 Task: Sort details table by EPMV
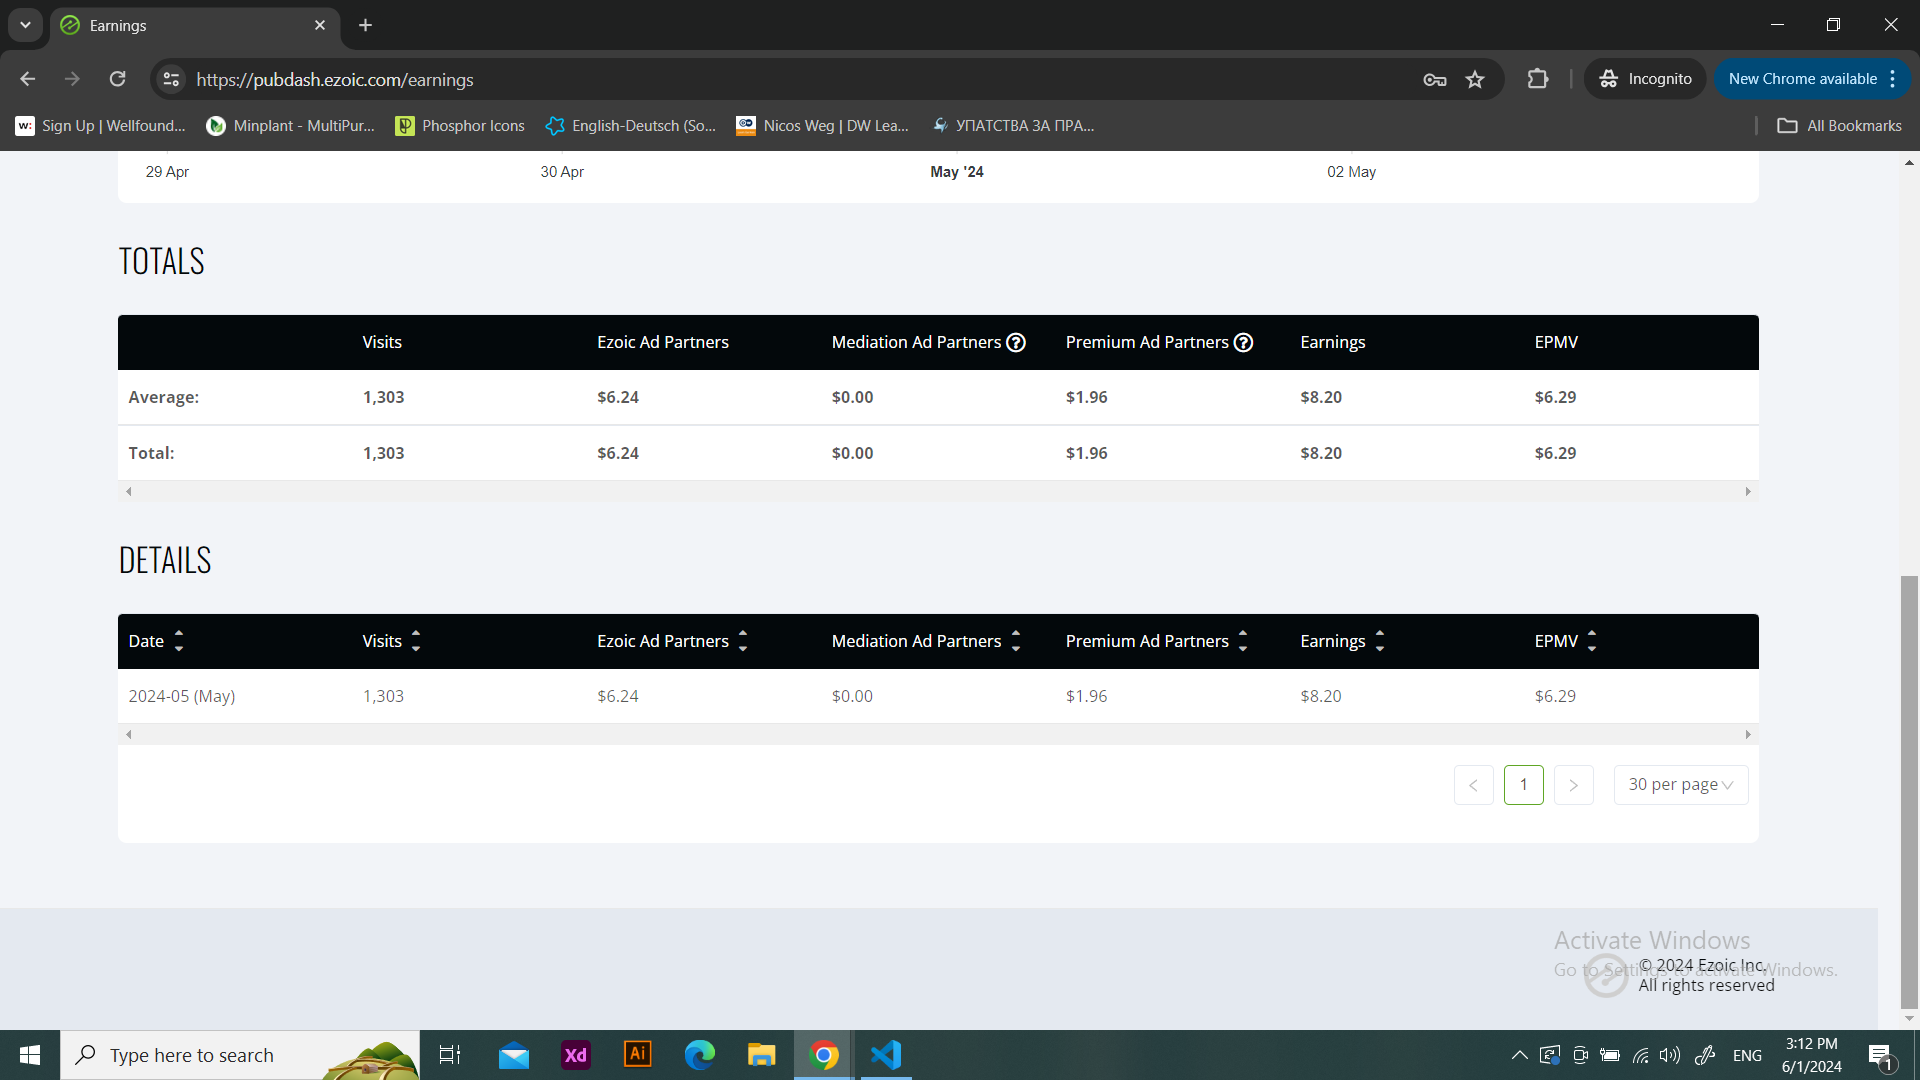[1592, 641]
